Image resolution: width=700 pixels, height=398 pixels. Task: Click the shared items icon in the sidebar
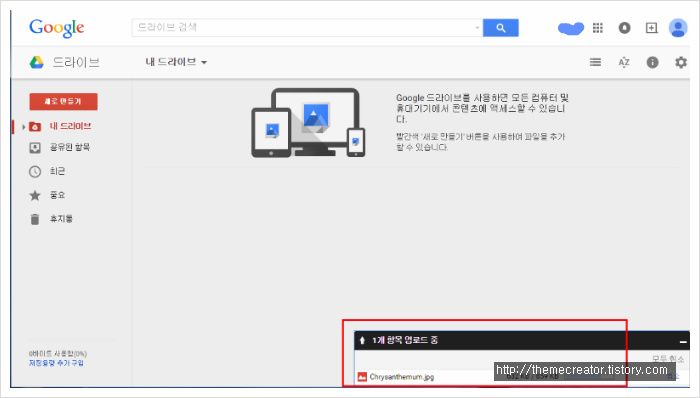(x=35, y=148)
